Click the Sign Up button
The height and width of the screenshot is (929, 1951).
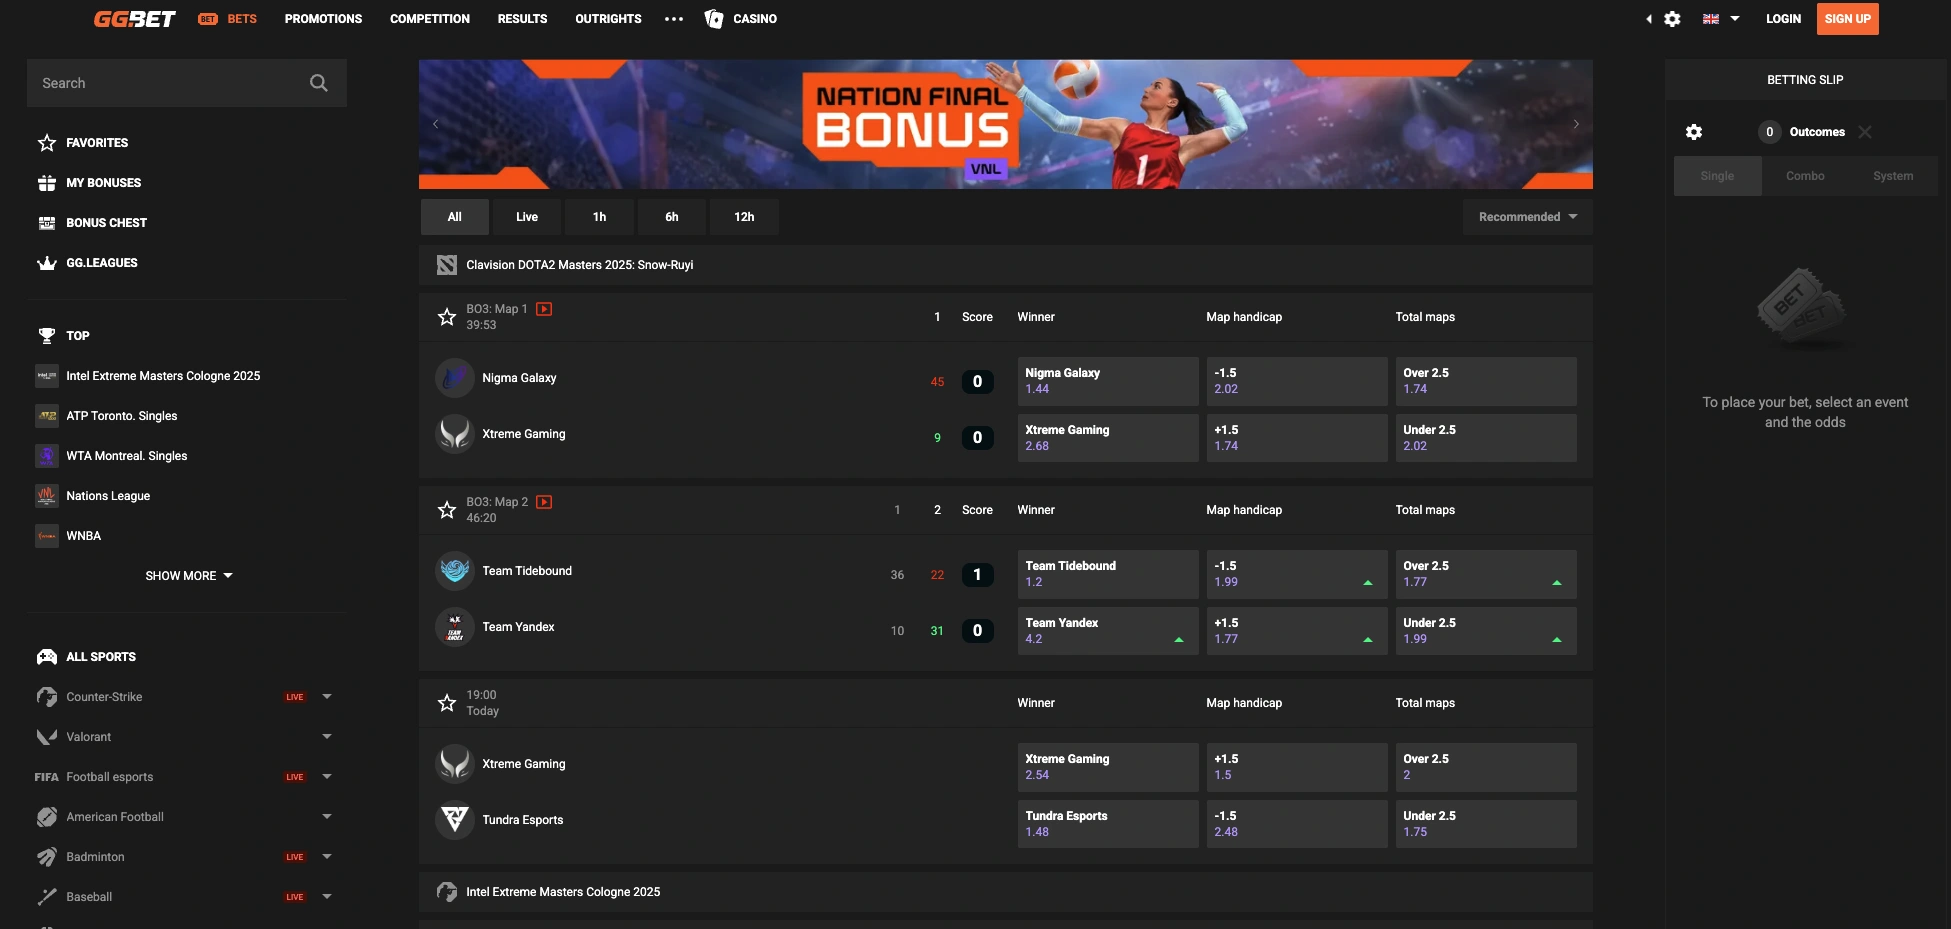(1847, 19)
